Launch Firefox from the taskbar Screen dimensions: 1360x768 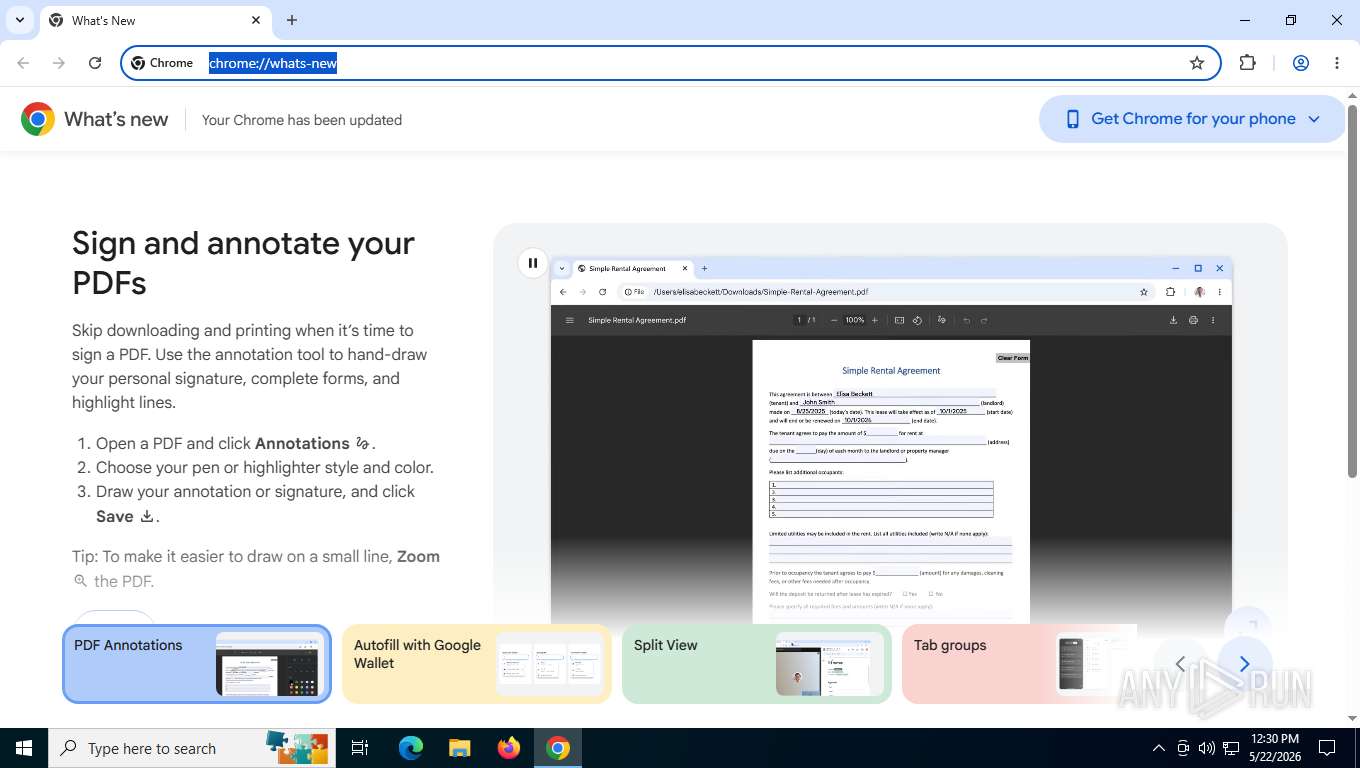509,748
